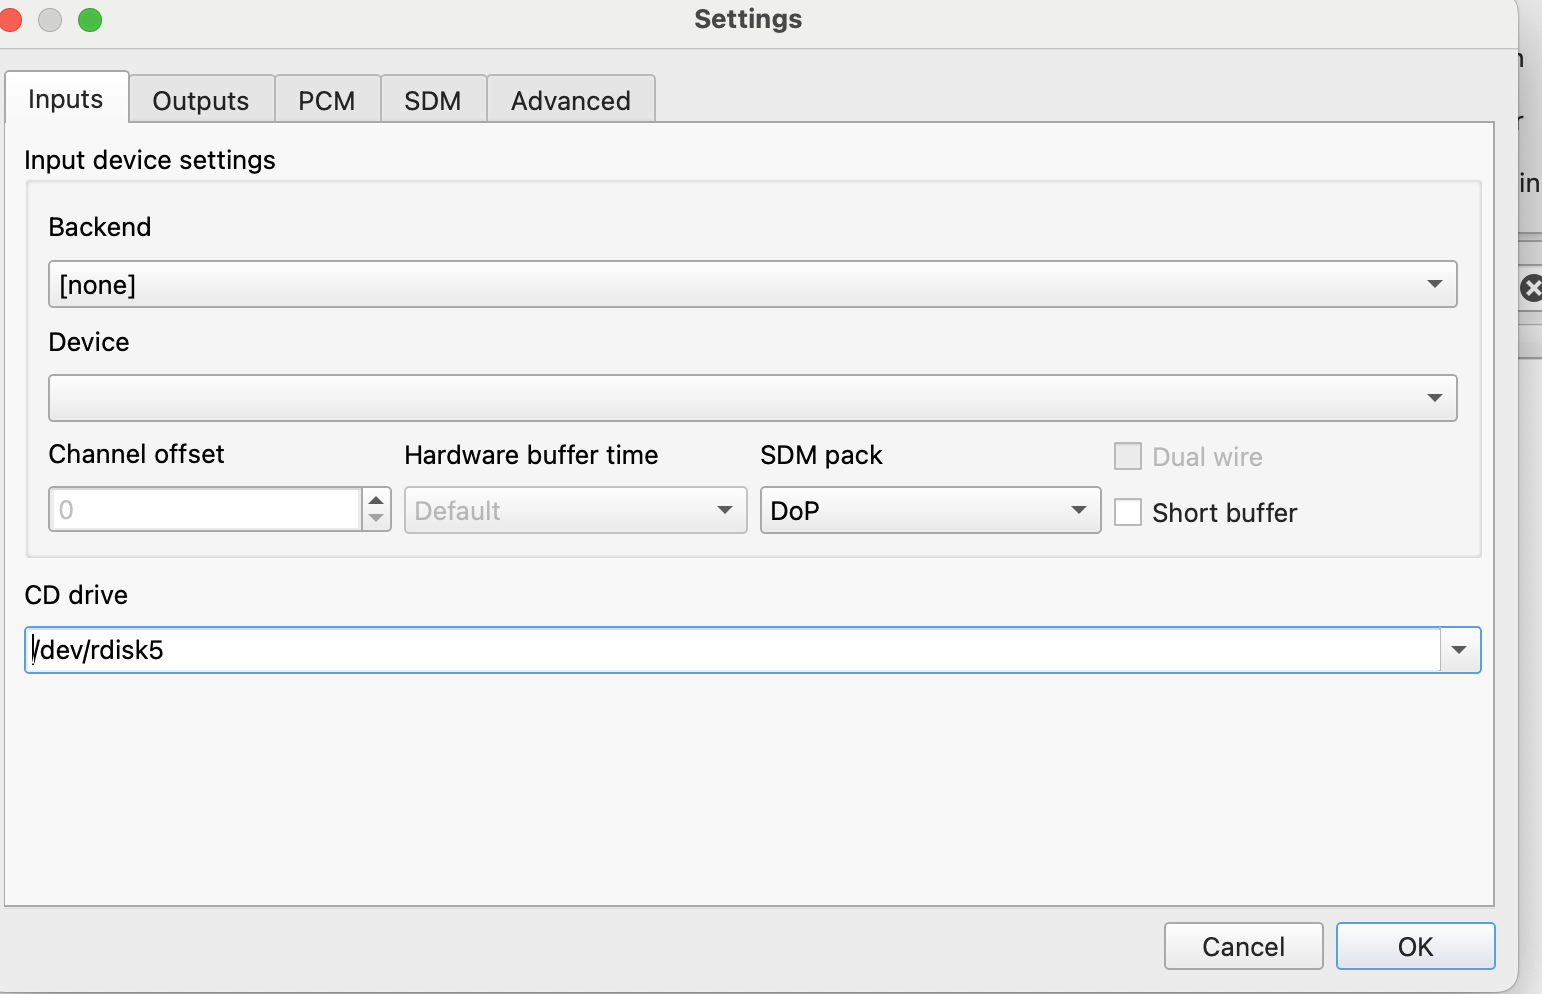Open the Backend dropdown showing [none]

click(752, 284)
